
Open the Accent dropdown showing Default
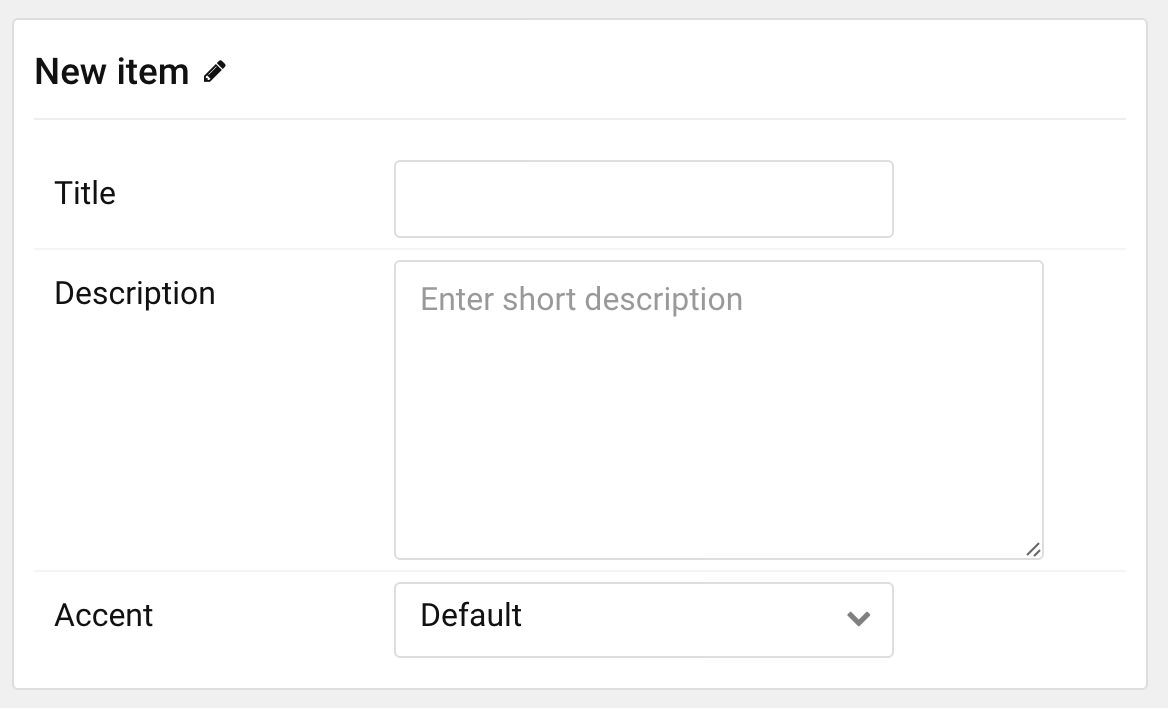coord(644,620)
